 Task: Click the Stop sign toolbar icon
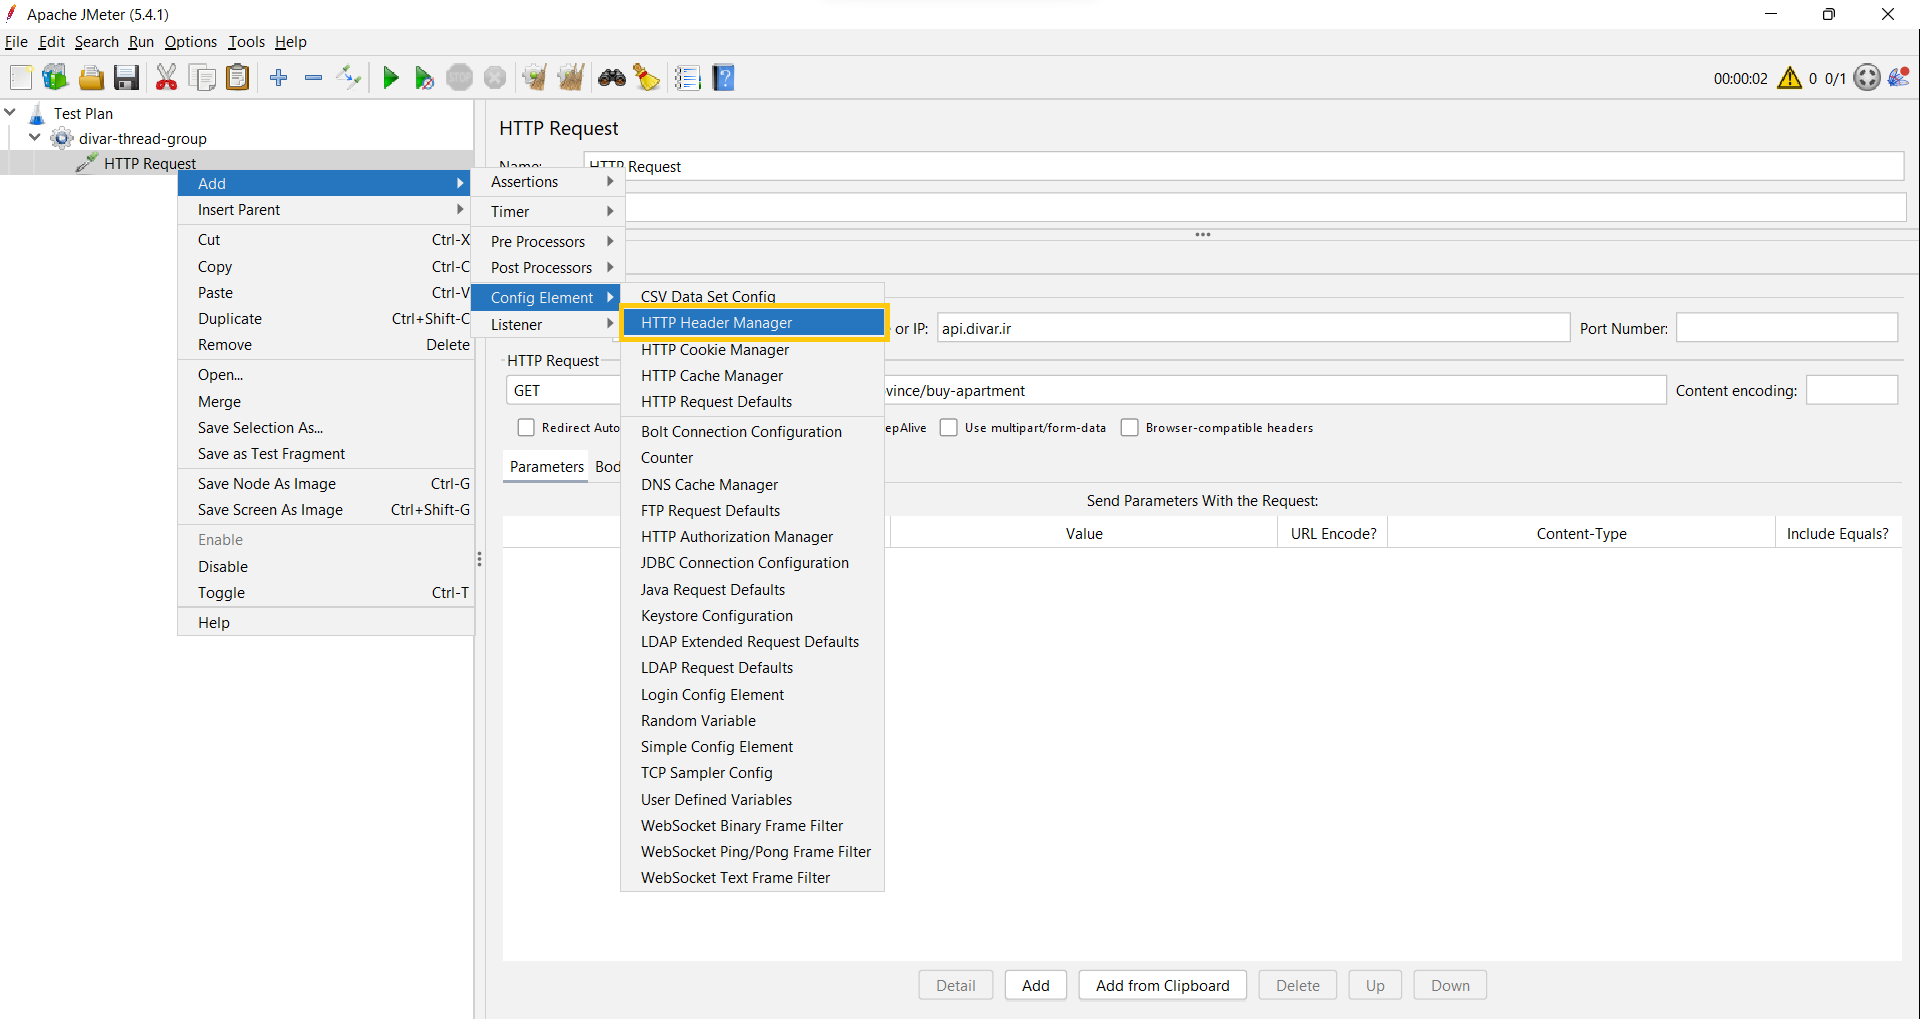pyautogui.click(x=459, y=77)
